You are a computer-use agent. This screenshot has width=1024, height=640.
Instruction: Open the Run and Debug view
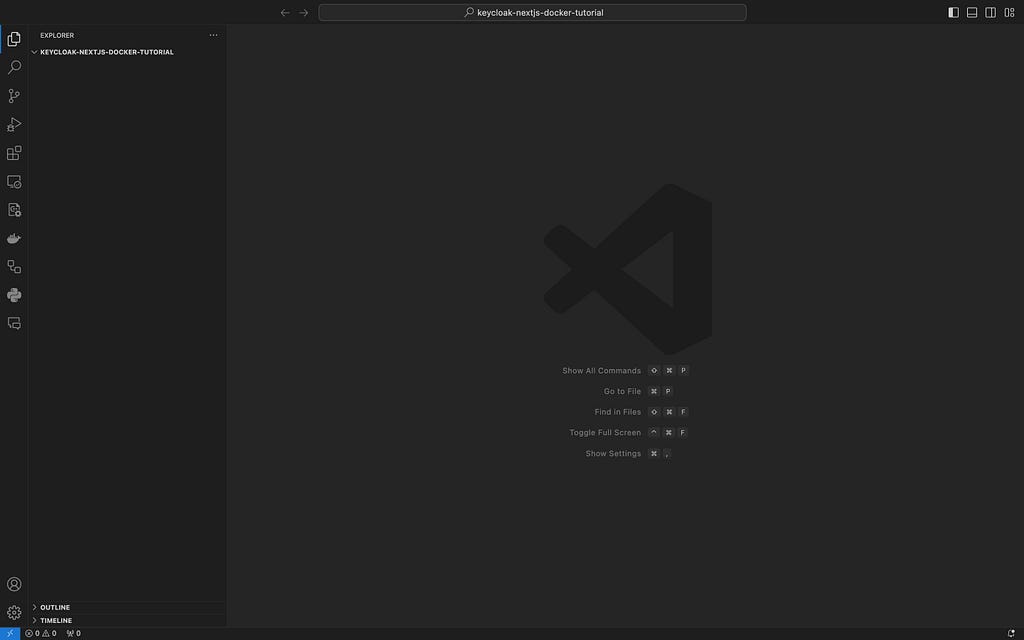(x=14, y=124)
